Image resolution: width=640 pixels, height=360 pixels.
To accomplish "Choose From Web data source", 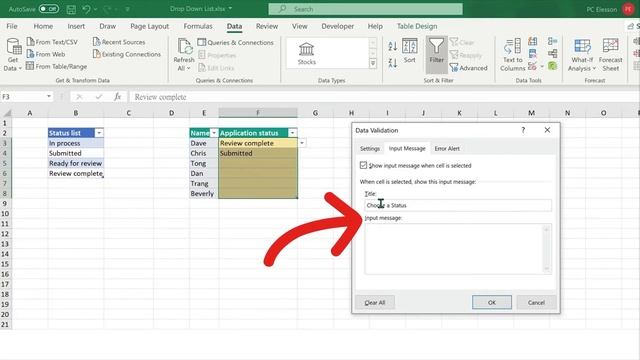I will click(46, 54).
